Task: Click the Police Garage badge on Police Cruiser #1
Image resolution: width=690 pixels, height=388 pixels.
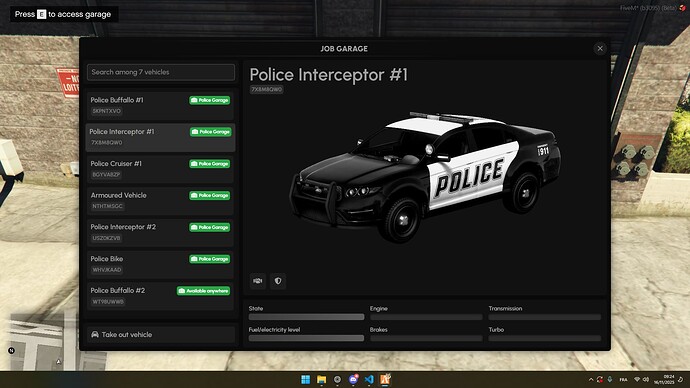Action: [210, 164]
